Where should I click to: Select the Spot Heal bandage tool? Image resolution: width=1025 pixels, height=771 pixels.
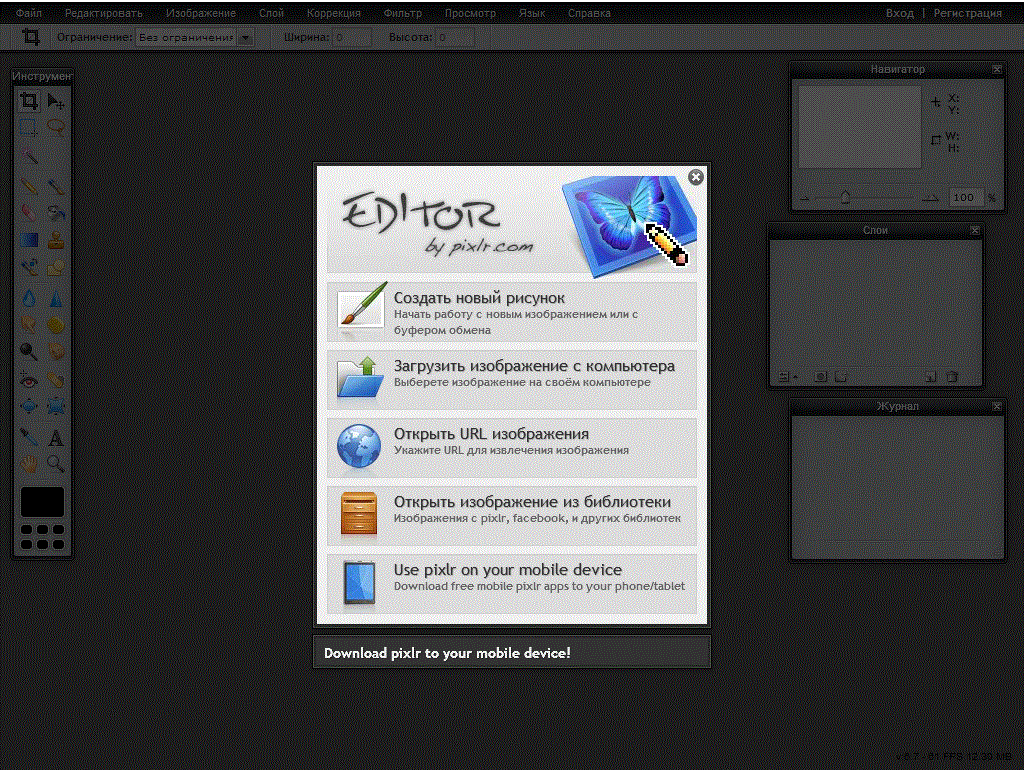tap(56, 380)
